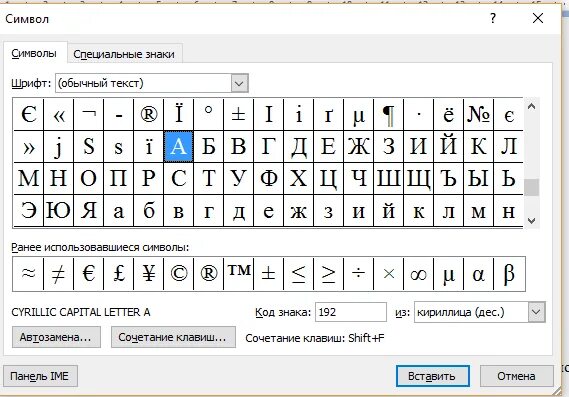Viewport: 569px width, 397px height.
Task: Select the Cyrillic capital Щ cell
Action: click(419, 178)
